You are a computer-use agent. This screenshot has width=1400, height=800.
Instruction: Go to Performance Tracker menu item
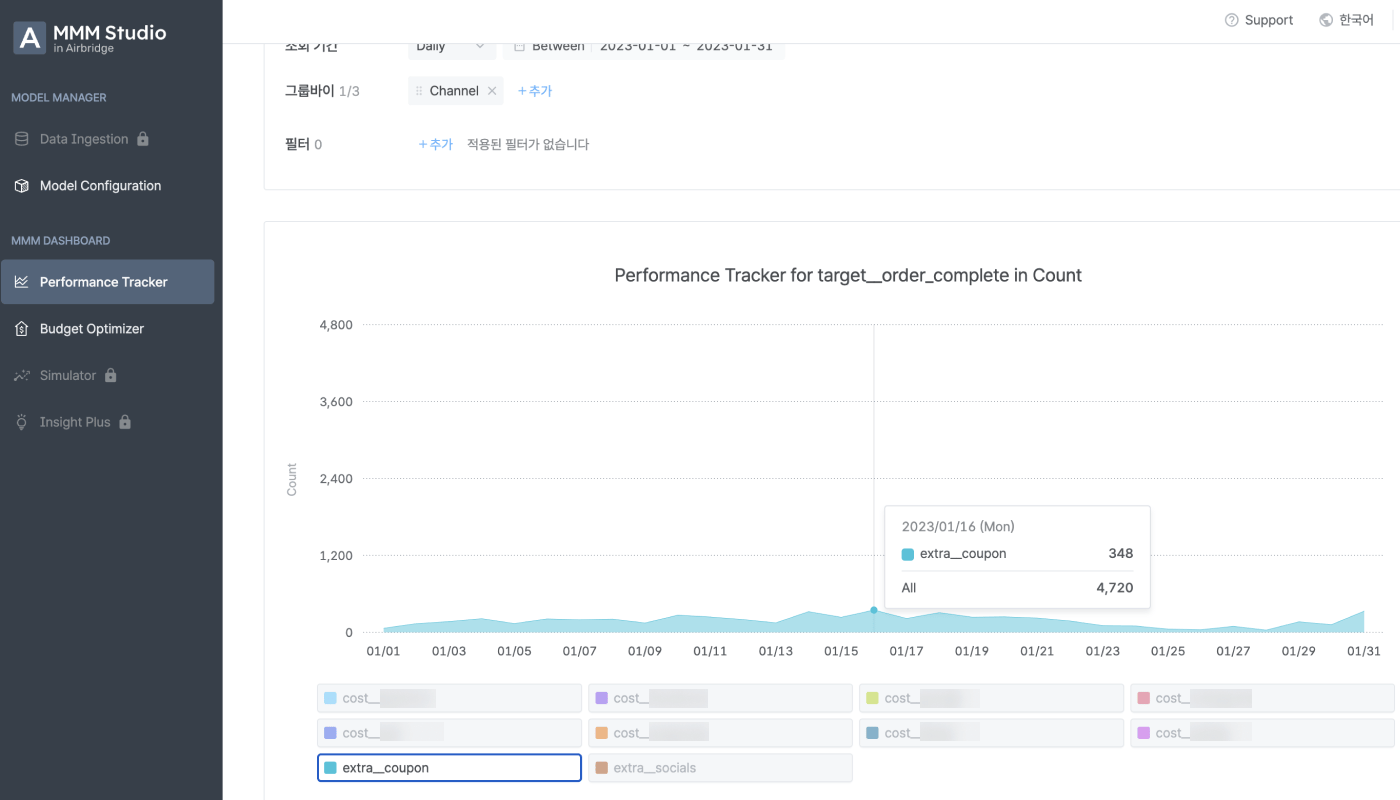click(x=108, y=282)
